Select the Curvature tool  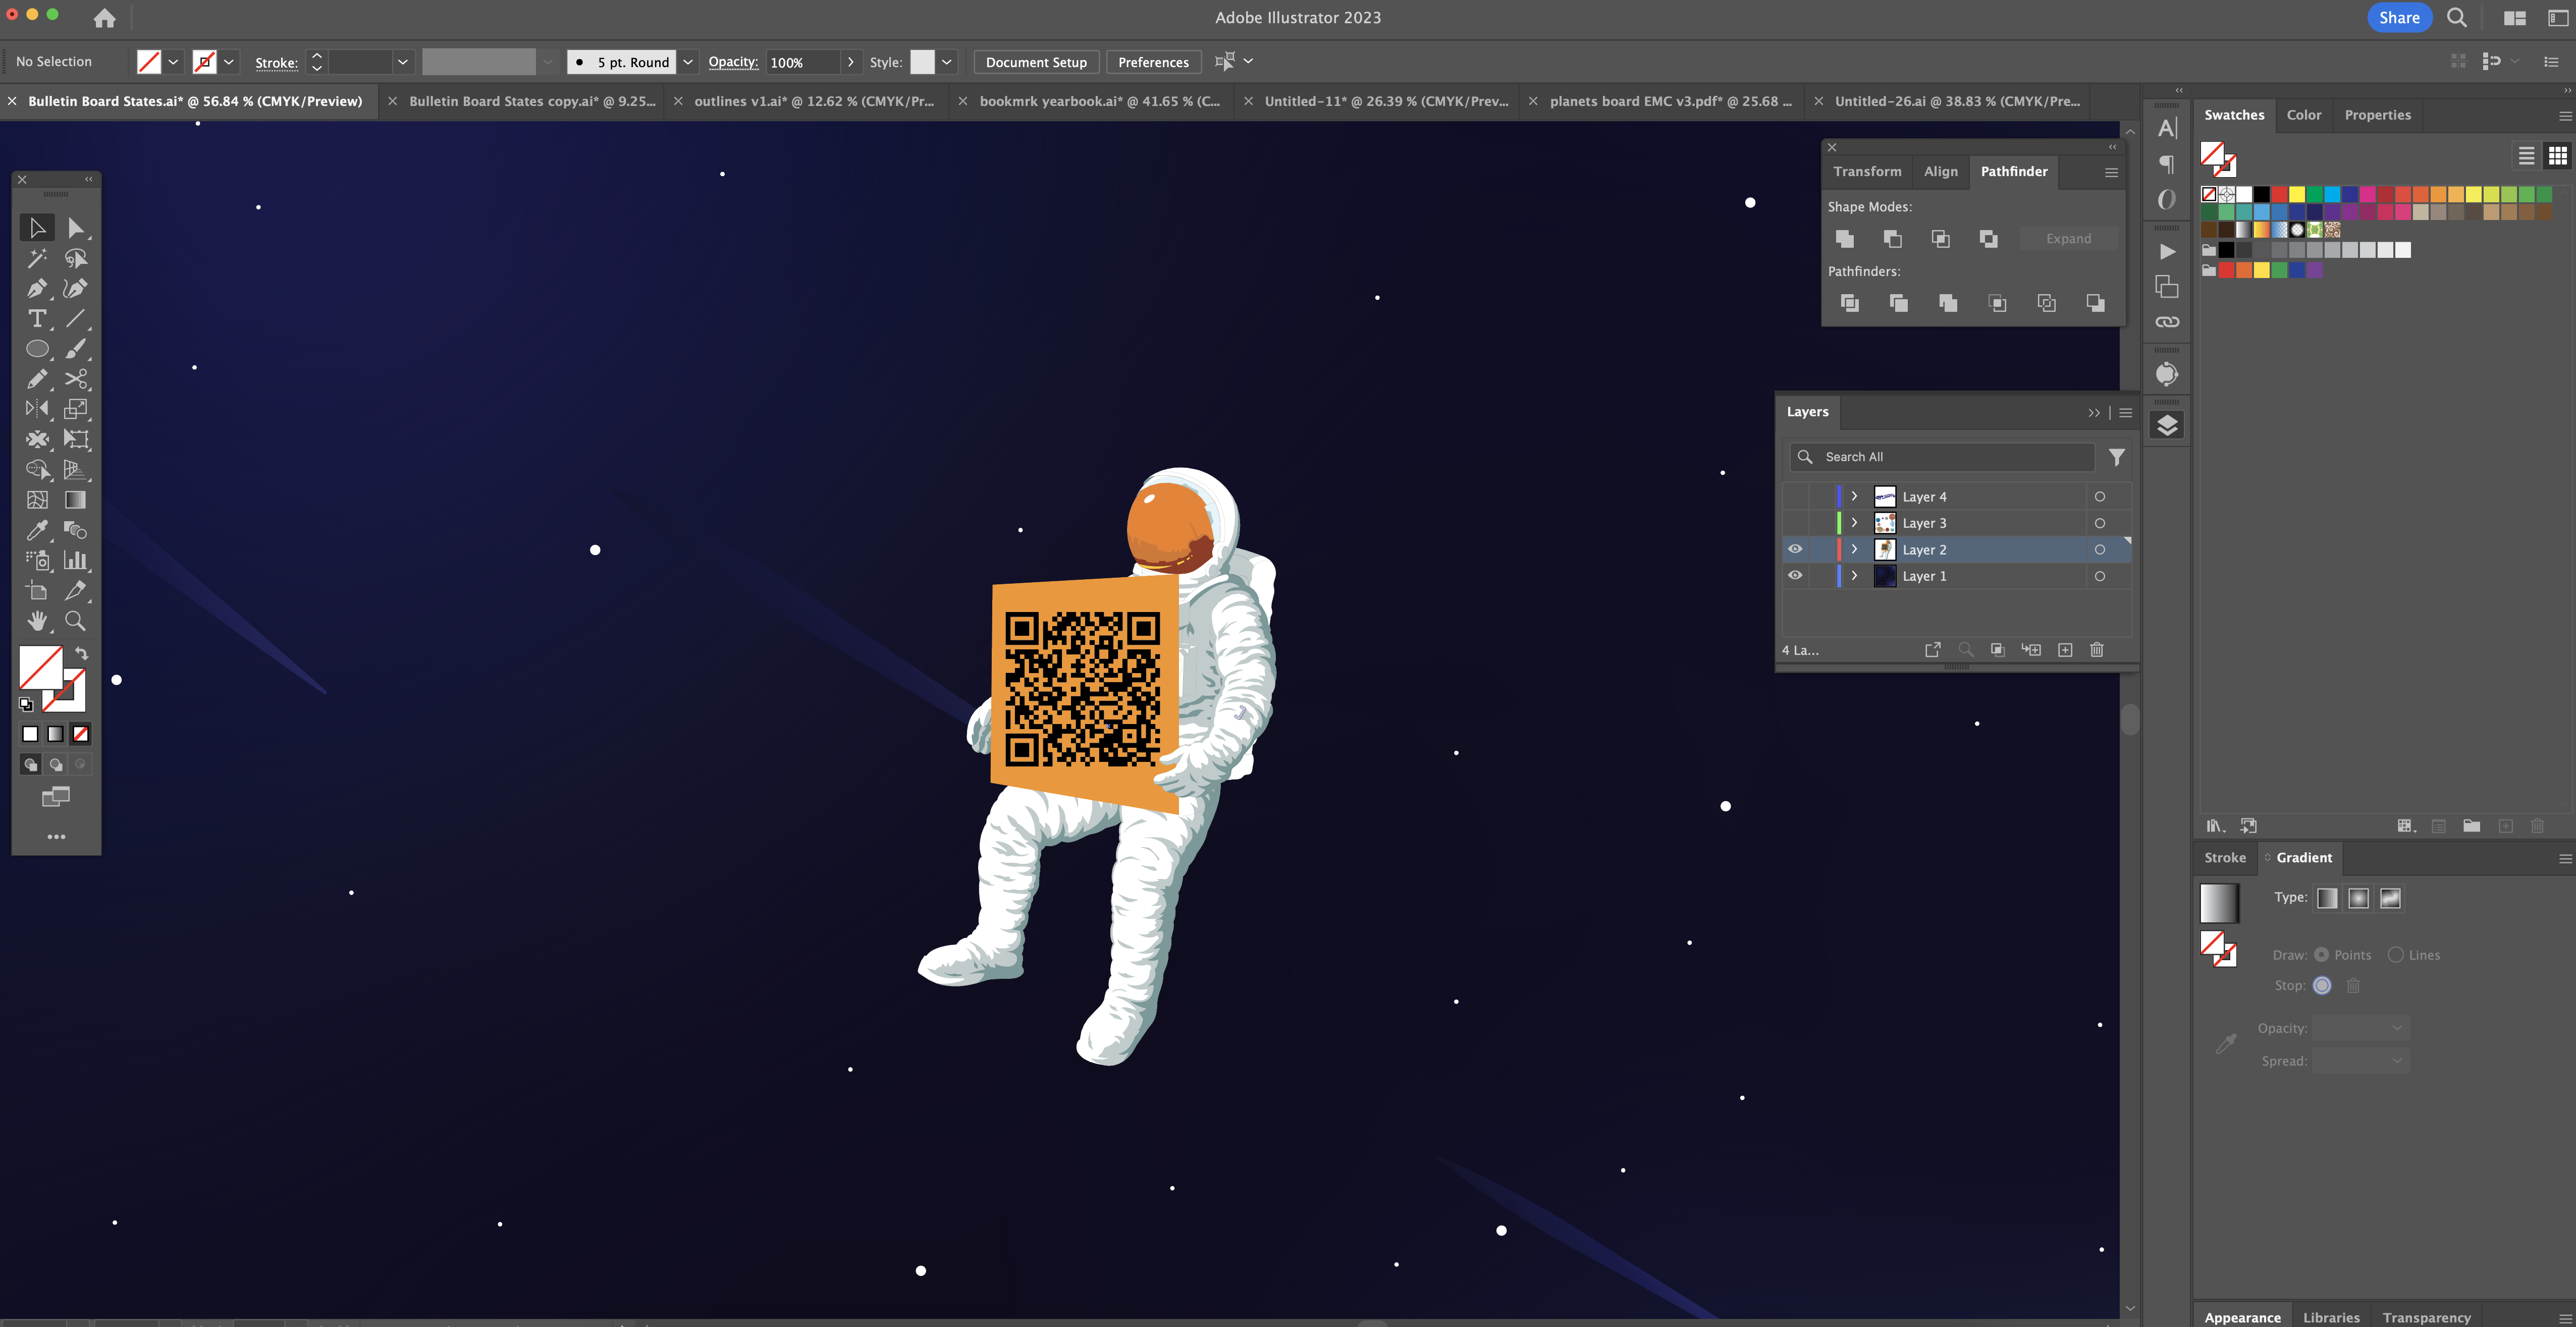[76, 289]
